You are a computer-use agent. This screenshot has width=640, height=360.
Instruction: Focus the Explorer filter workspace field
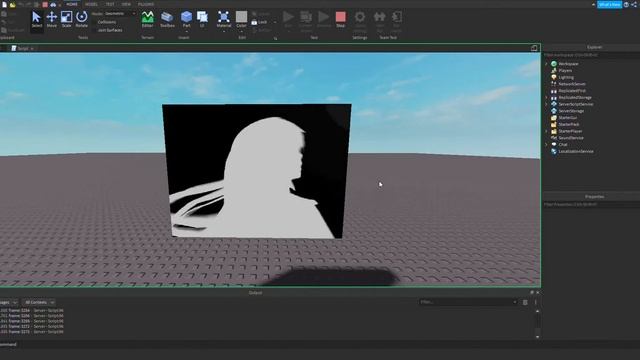[x=591, y=55]
